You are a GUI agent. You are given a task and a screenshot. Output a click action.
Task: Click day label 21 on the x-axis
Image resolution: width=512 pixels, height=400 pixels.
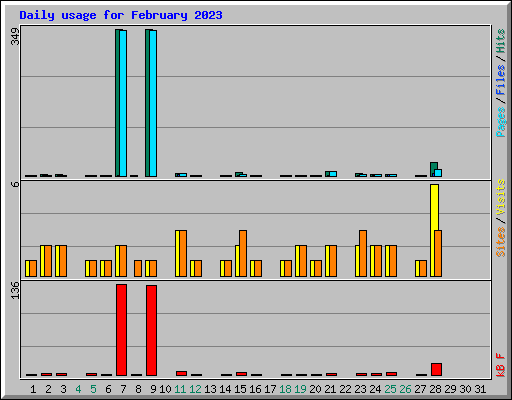click(x=330, y=389)
